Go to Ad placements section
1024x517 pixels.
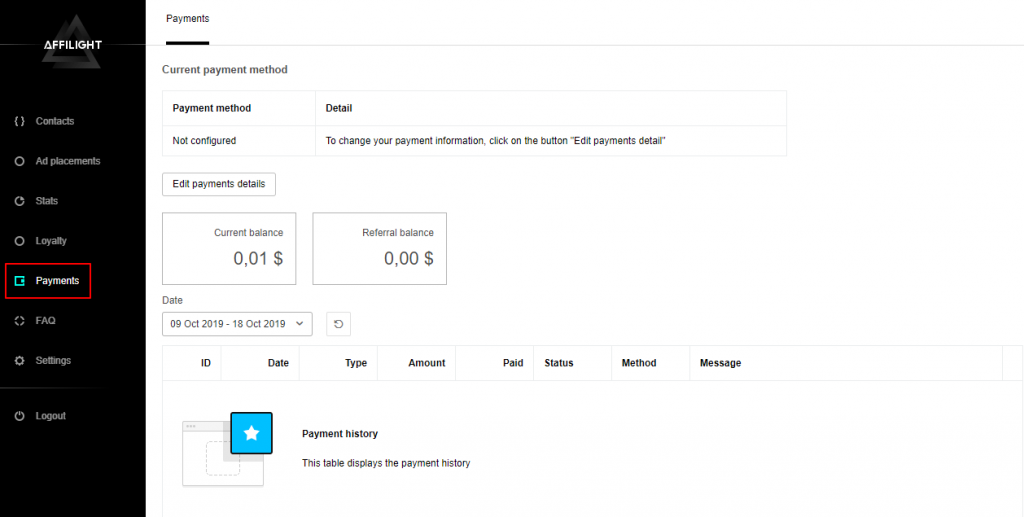point(68,161)
